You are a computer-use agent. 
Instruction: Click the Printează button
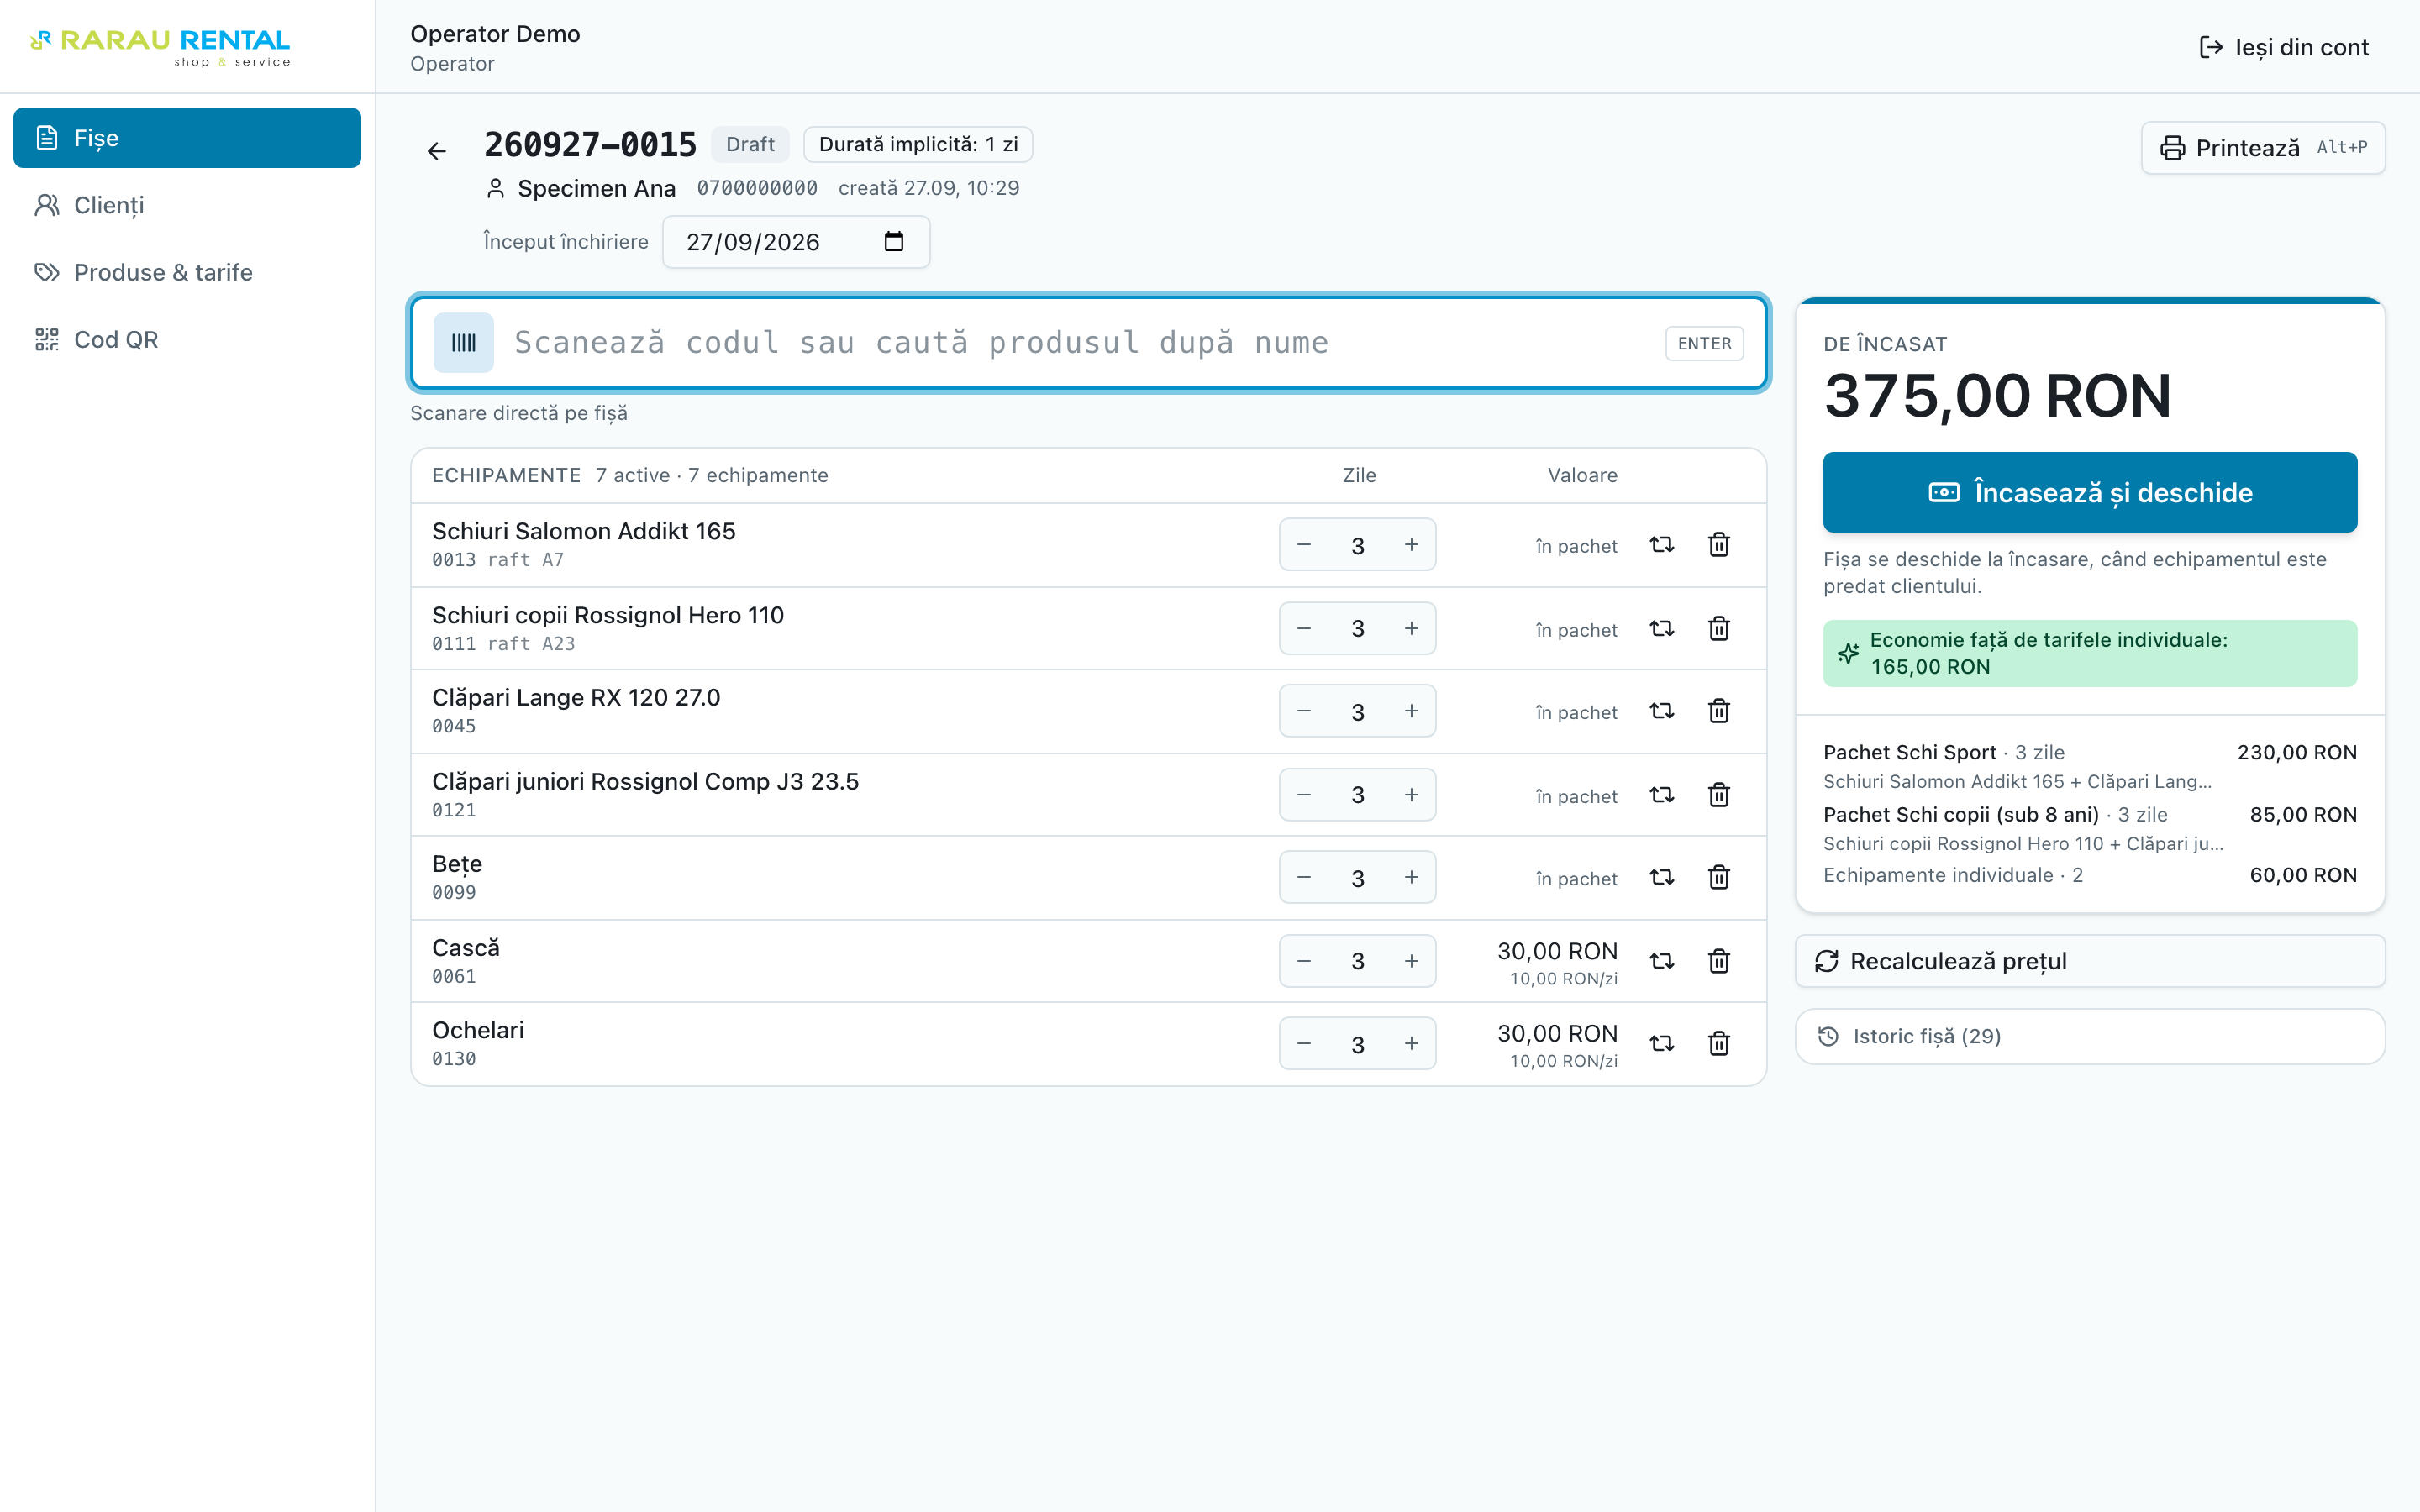[2263, 148]
